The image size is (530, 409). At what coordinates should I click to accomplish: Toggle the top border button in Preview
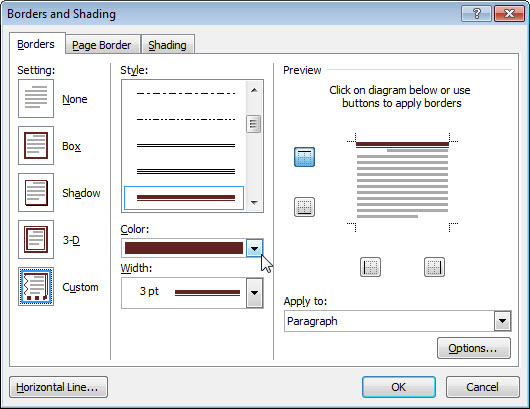(x=304, y=157)
